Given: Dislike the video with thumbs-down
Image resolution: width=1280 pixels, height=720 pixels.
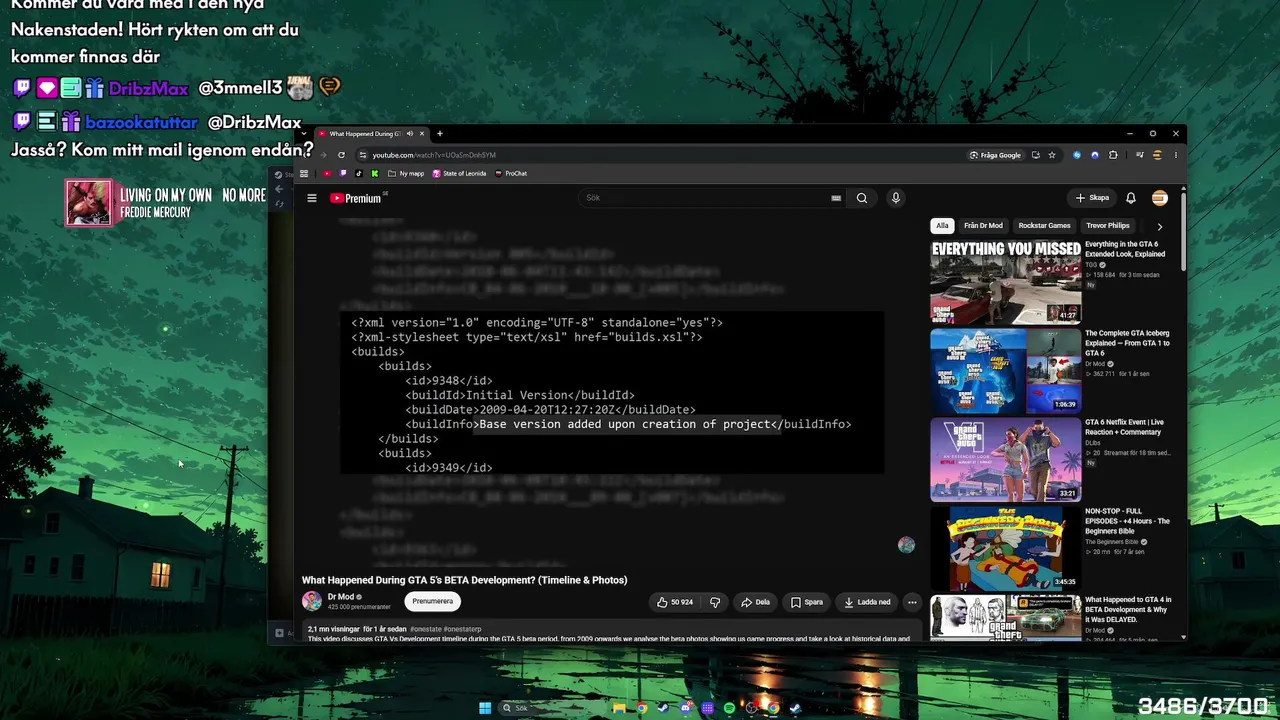Looking at the screenshot, I should [715, 602].
